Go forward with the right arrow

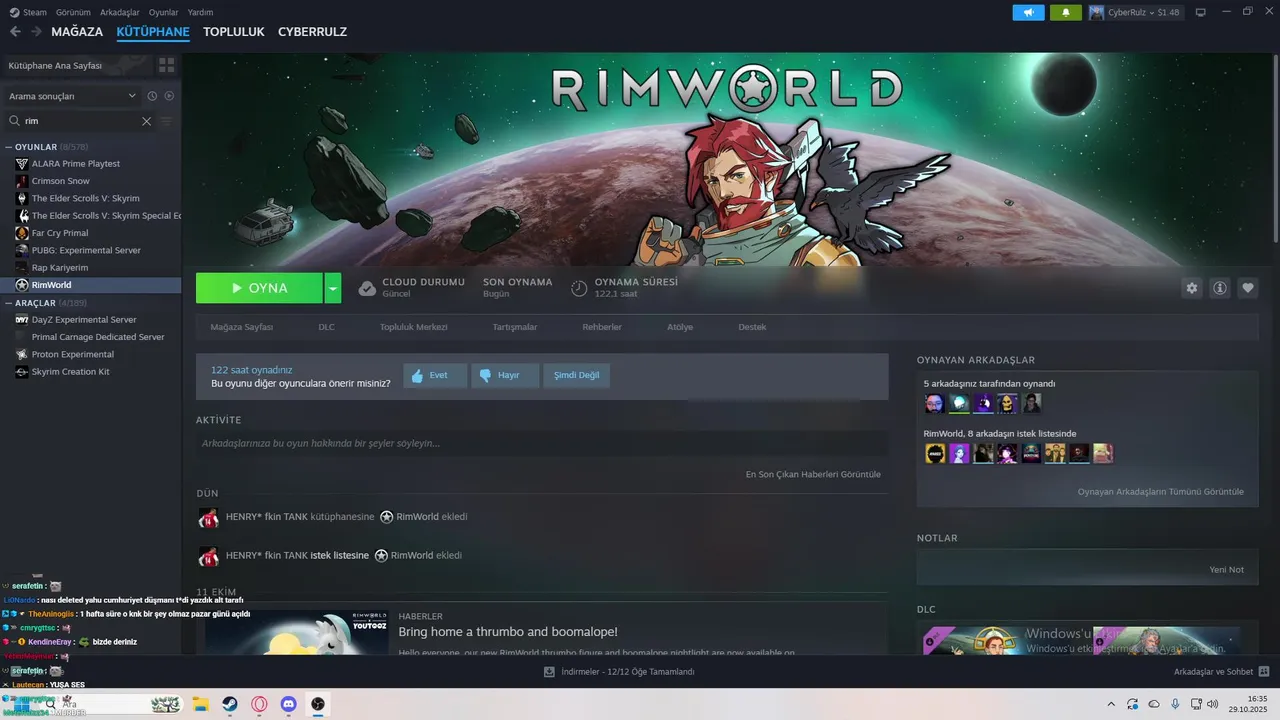[36, 32]
